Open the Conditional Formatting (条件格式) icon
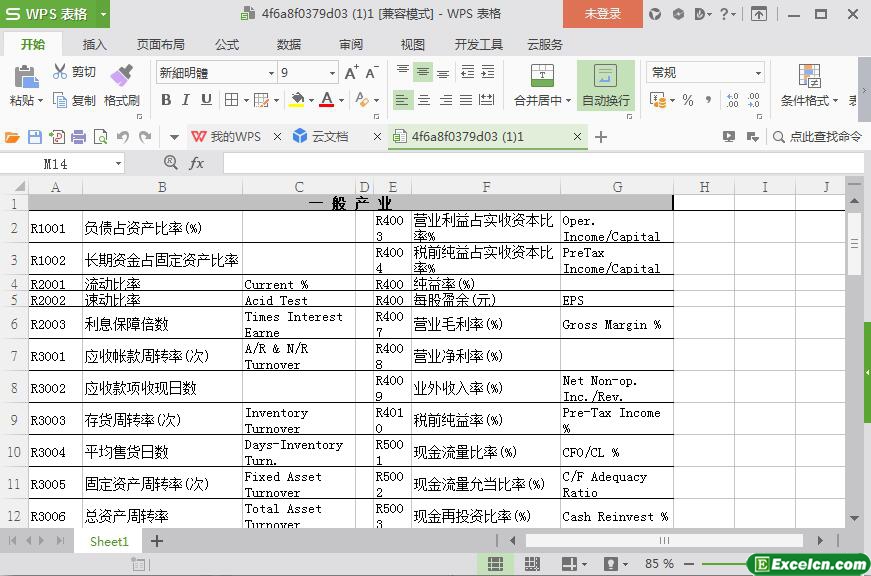The width and height of the screenshot is (871, 576). pyautogui.click(x=809, y=76)
